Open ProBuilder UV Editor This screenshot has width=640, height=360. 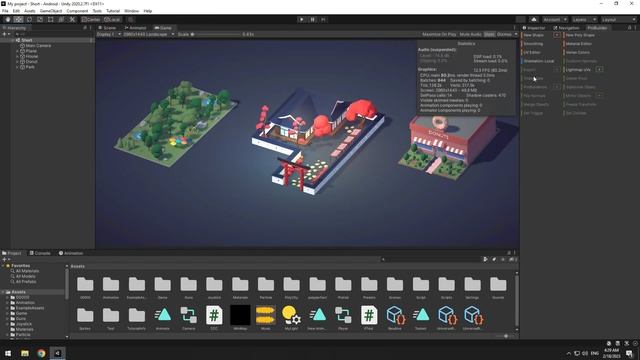point(532,52)
